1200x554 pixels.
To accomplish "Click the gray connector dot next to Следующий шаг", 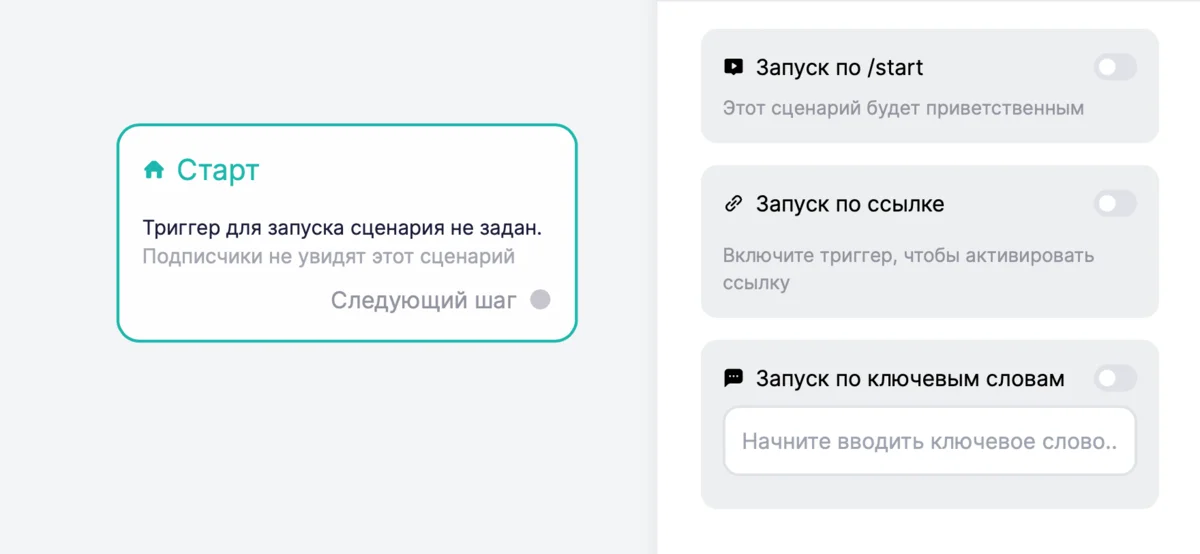I will coord(540,300).
